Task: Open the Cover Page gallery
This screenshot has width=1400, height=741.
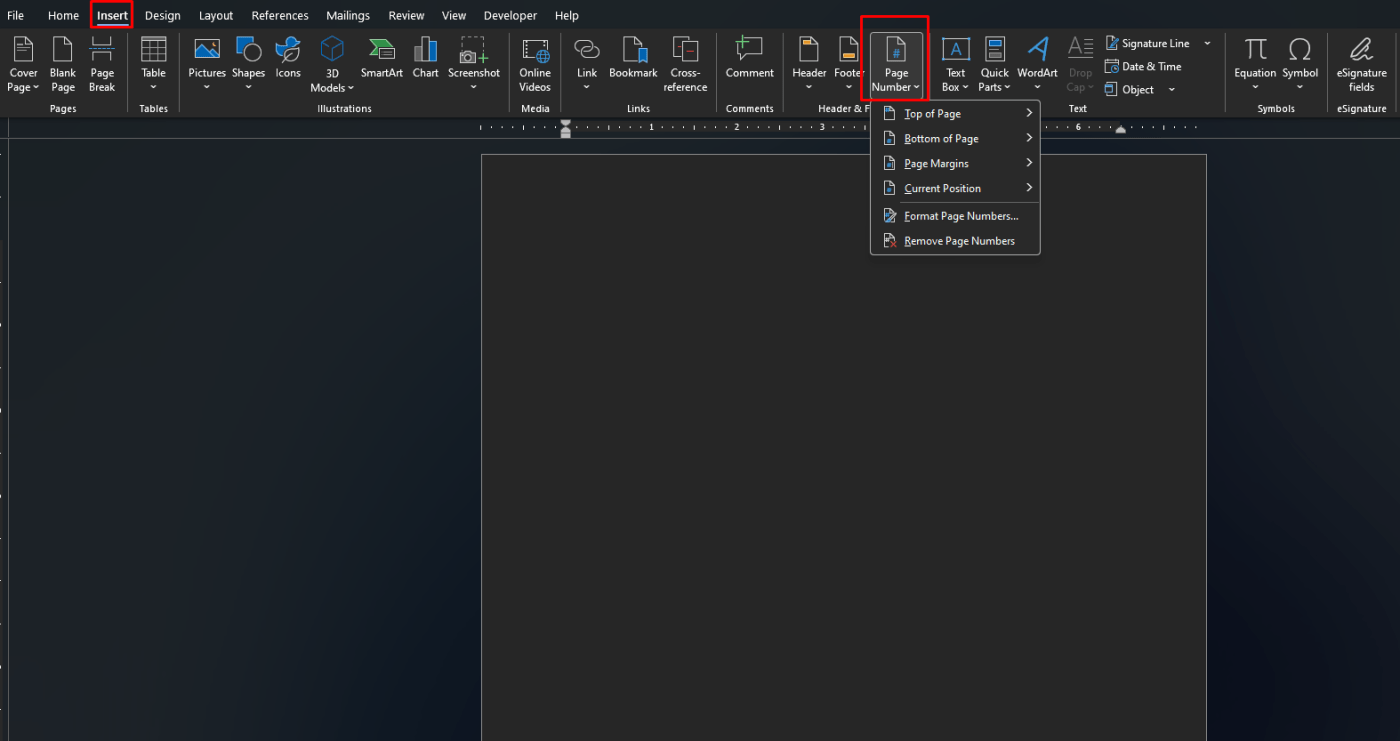Action: click(x=23, y=66)
